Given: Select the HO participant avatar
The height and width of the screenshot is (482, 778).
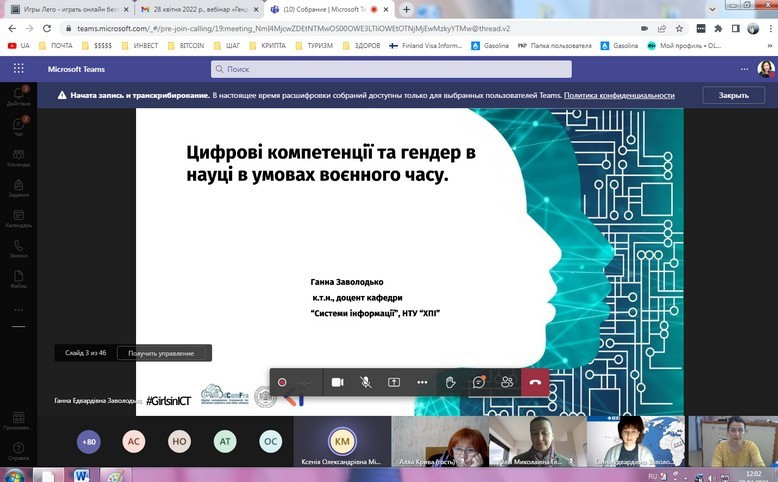Looking at the screenshot, I should pyautogui.click(x=179, y=441).
